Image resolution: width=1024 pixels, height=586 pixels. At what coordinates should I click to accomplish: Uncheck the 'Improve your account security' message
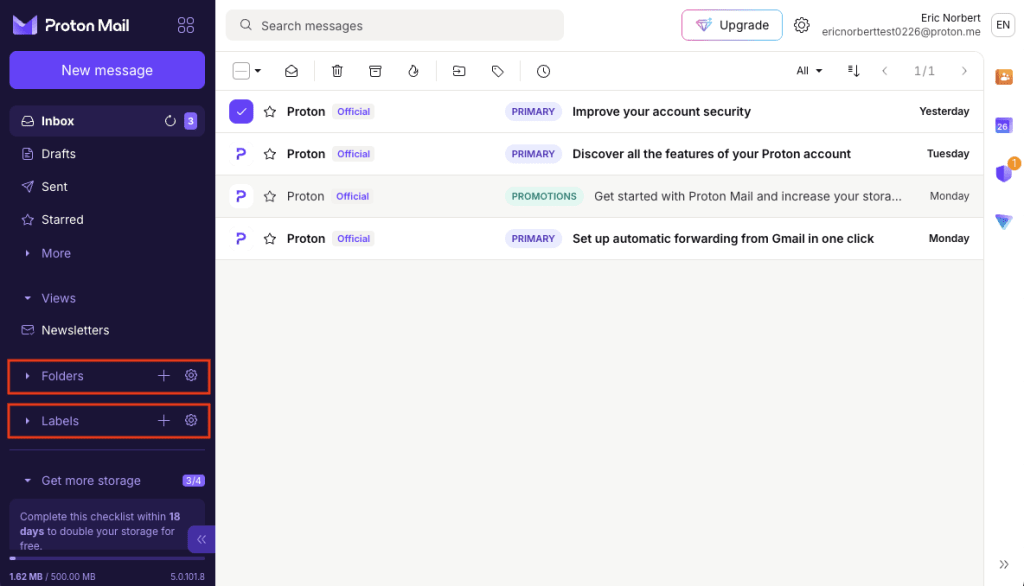pos(241,112)
